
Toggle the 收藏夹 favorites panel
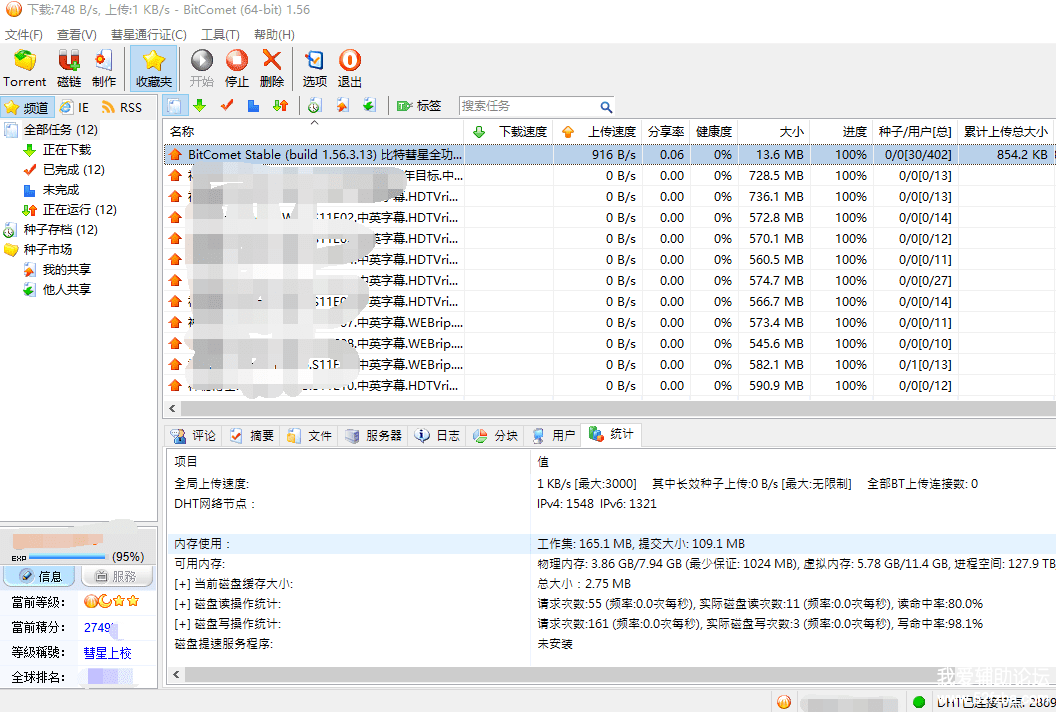click(154, 68)
